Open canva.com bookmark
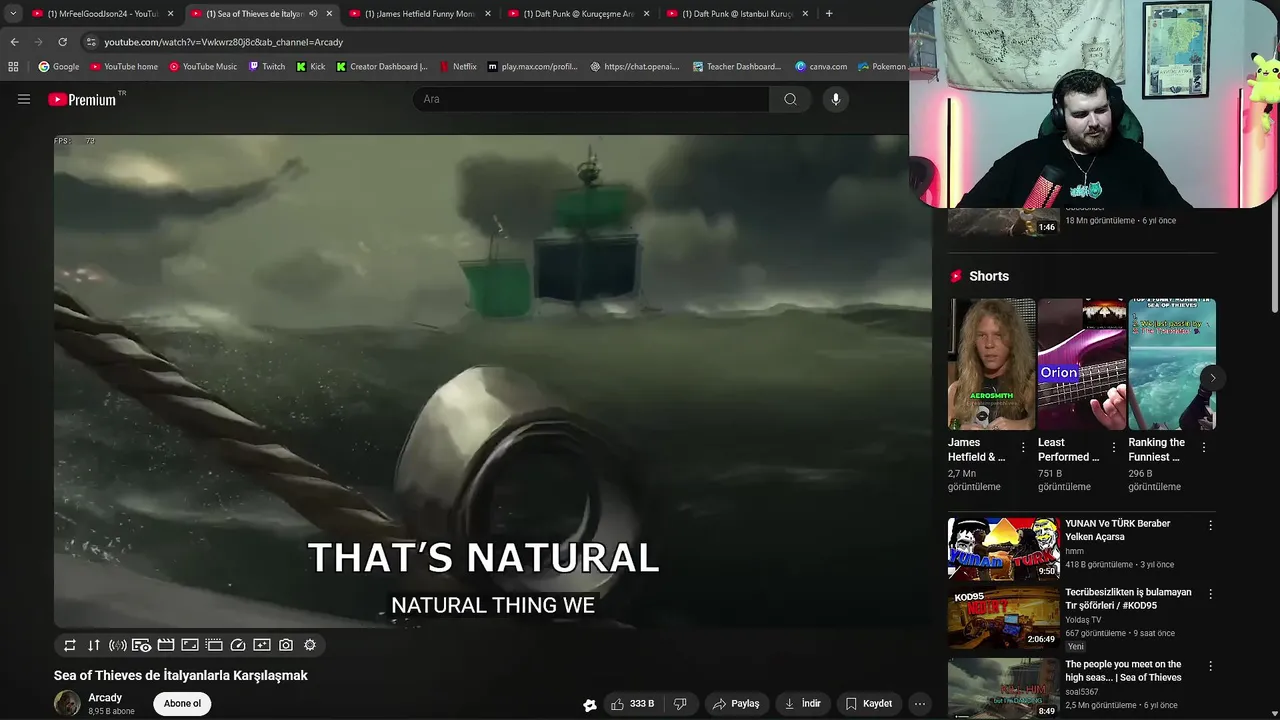This screenshot has width=1280, height=720. pyautogui.click(x=821, y=67)
